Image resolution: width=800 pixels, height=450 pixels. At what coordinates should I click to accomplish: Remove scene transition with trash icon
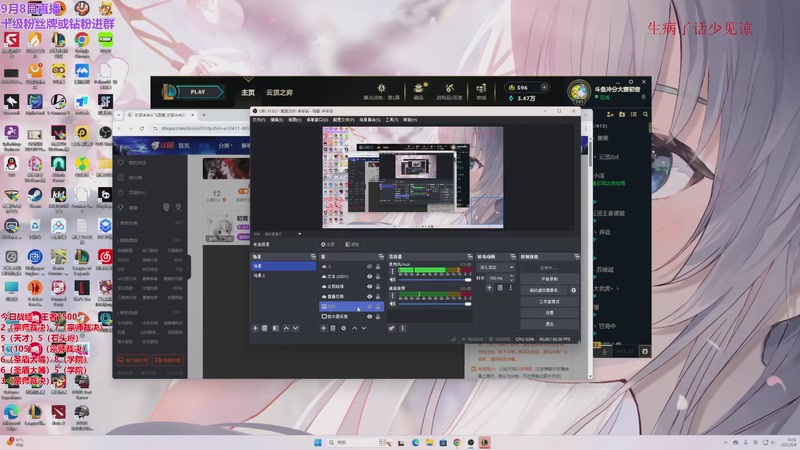[x=500, y=288]
